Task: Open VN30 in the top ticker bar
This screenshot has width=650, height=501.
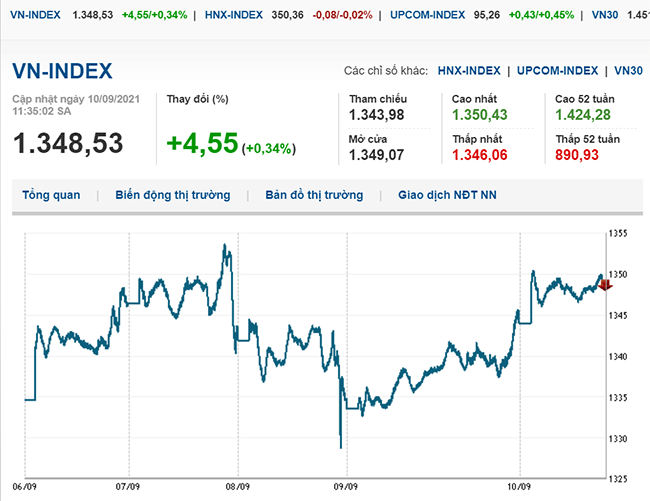Action: tap(604, 15)
